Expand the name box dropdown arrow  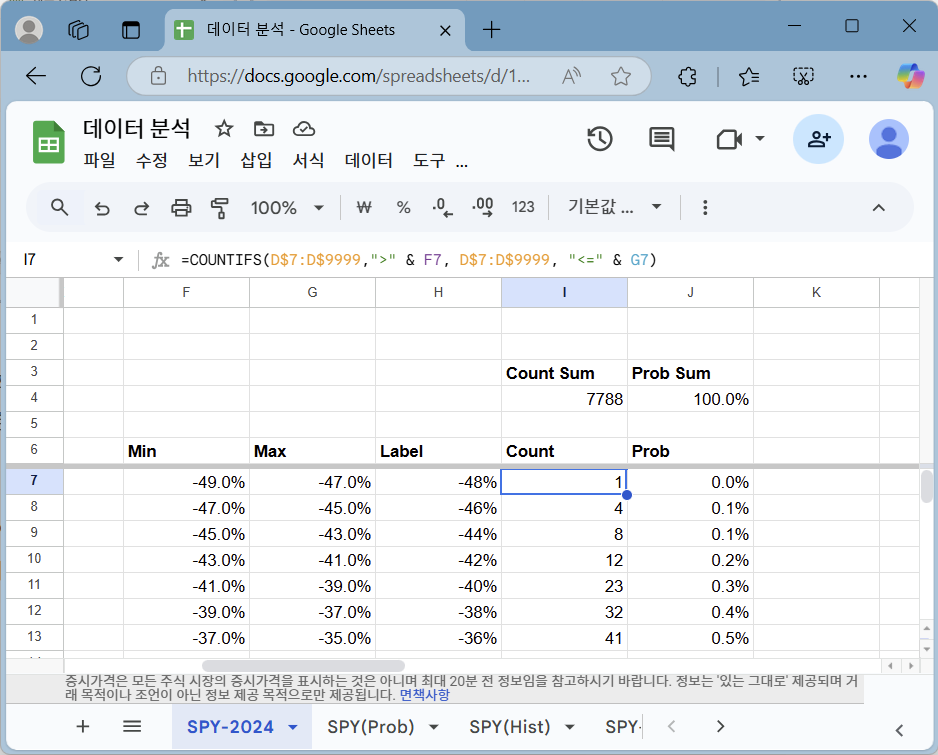point(118,259)
